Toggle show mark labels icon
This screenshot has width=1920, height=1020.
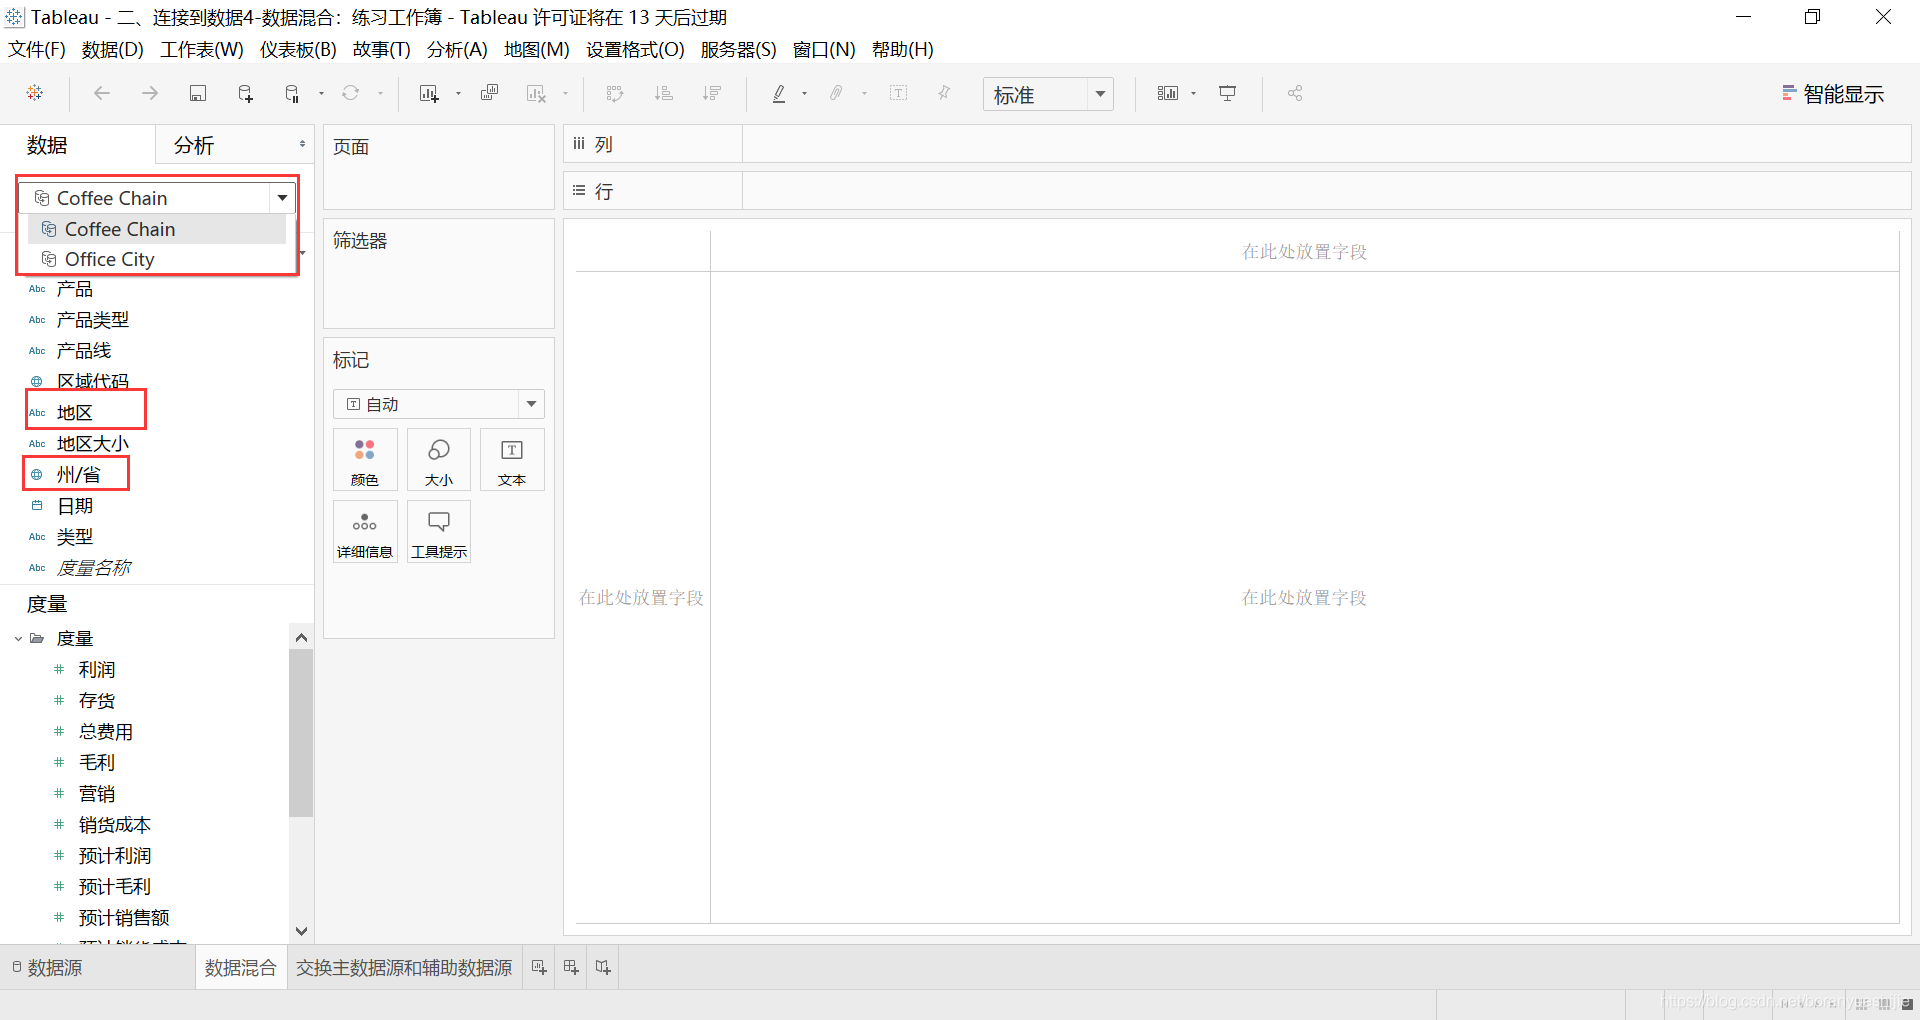pyautogui.click(x=899, y=93)
